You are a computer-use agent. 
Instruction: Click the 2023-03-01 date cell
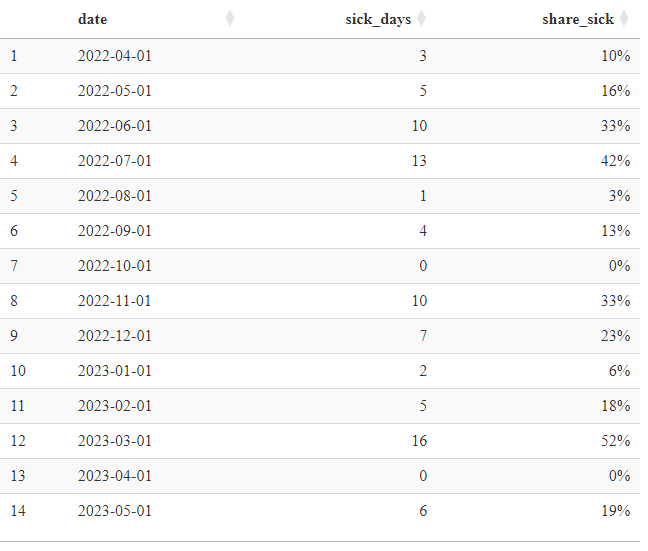pos(115,441)
